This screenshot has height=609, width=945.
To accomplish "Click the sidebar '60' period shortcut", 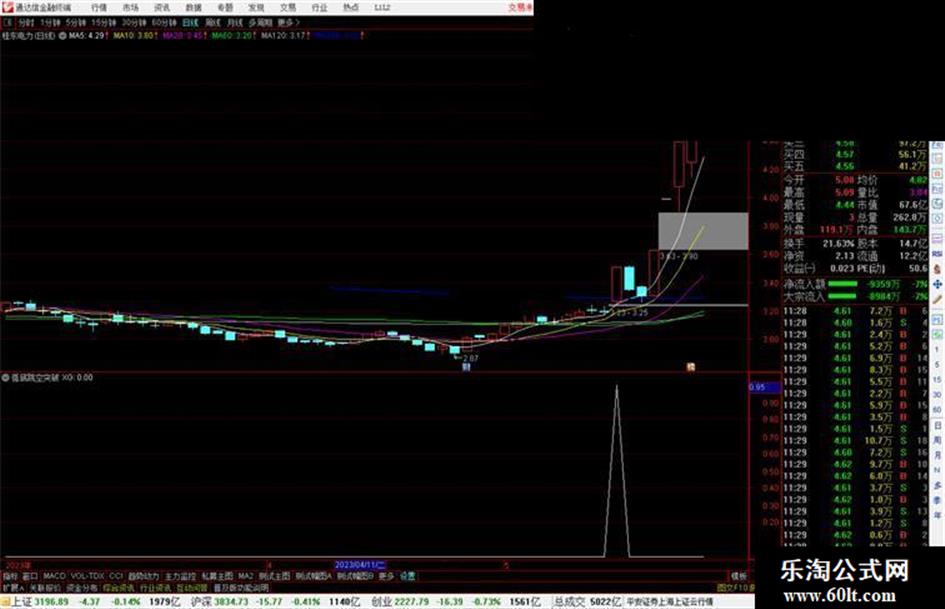I will pos(937,410).
